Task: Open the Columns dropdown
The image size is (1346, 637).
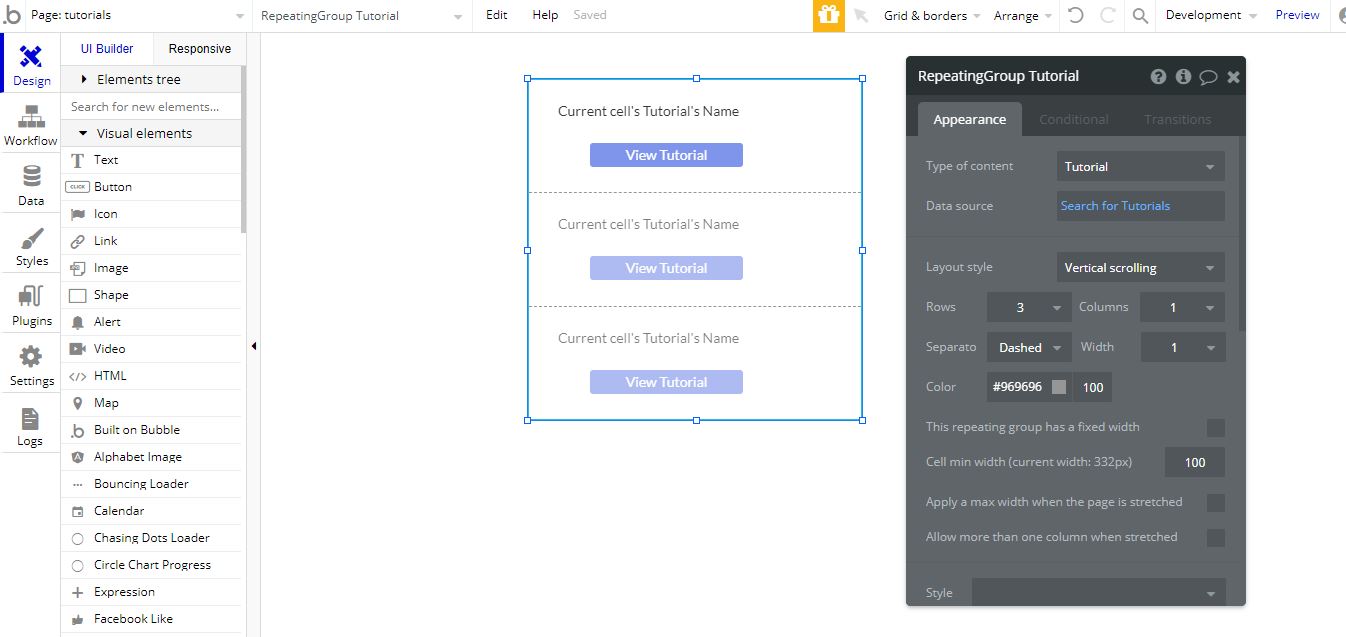Action: (1183, 308)
